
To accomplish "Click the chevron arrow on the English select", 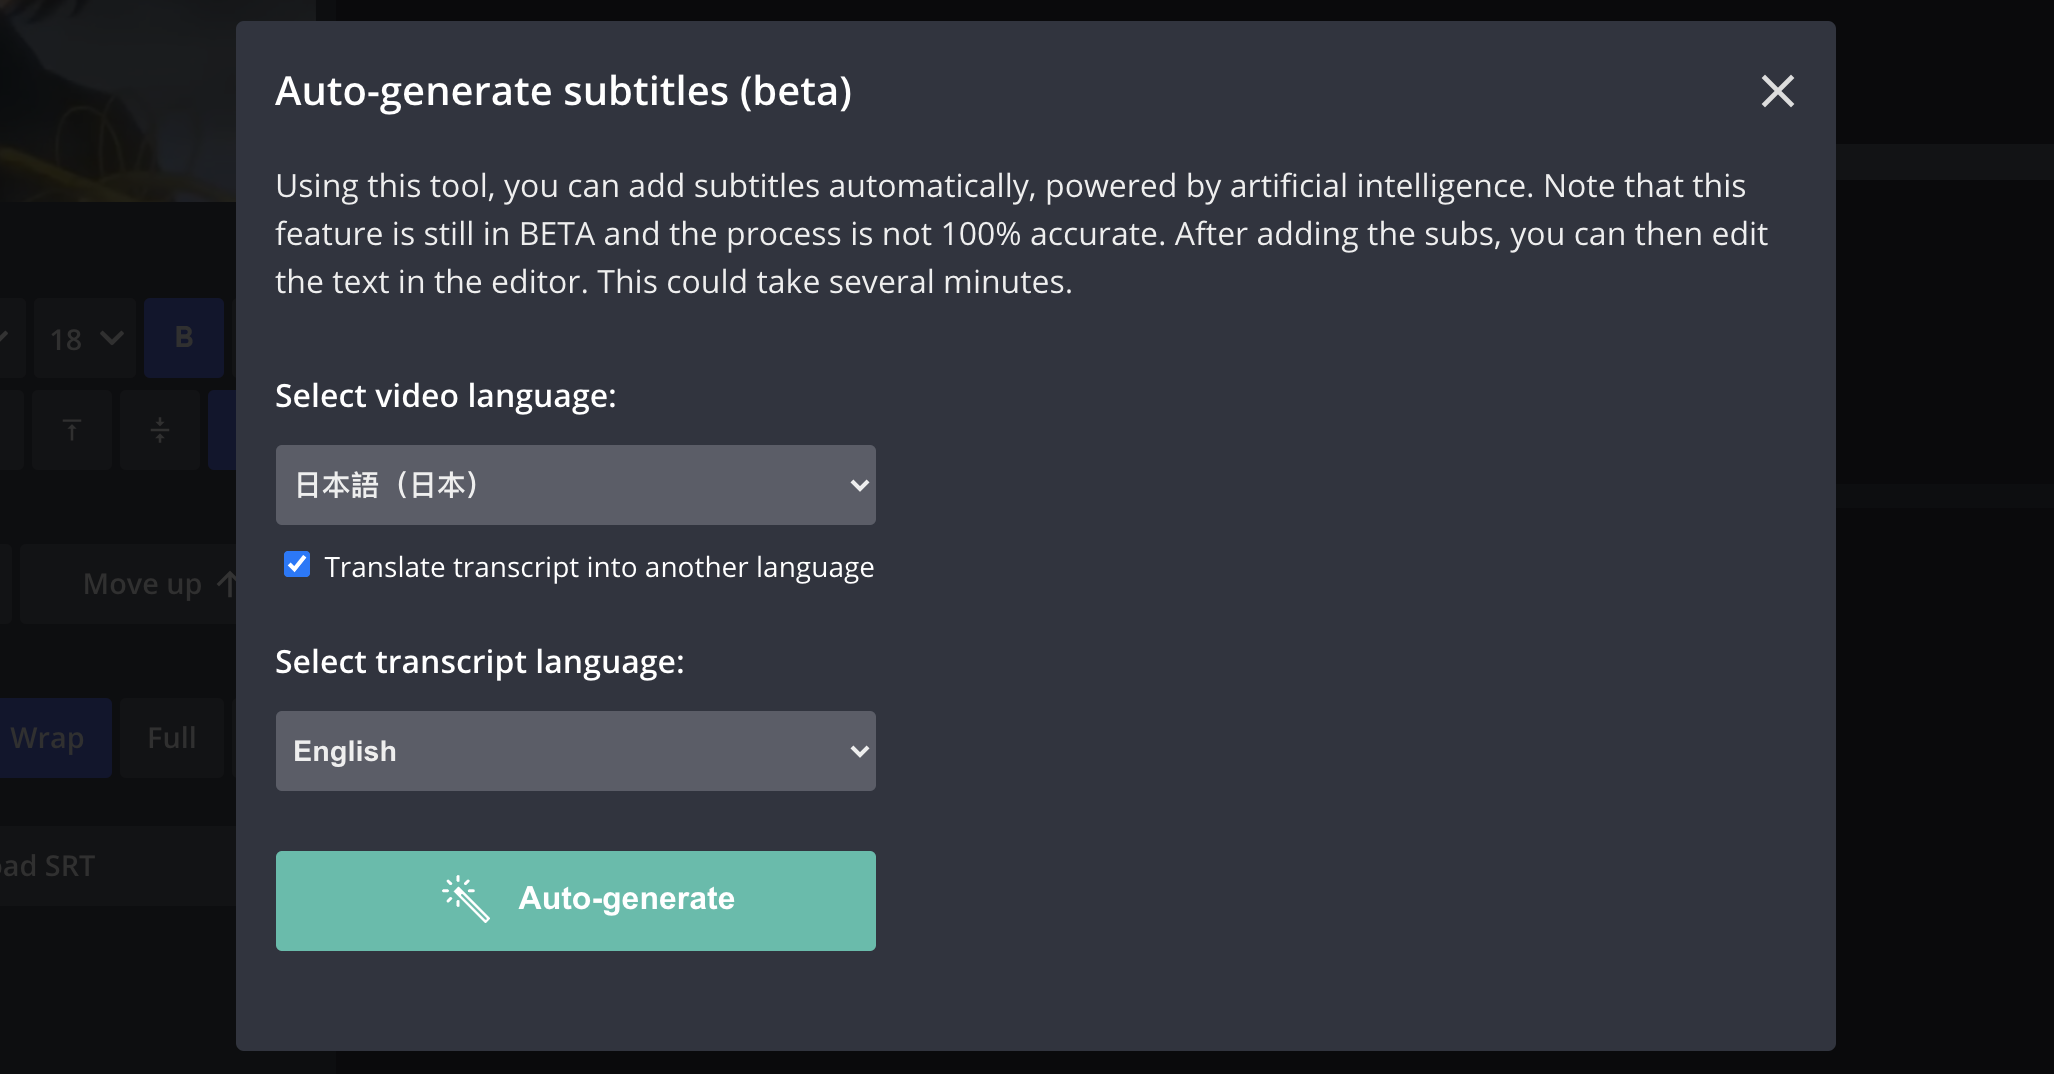I will coord(858,752).
